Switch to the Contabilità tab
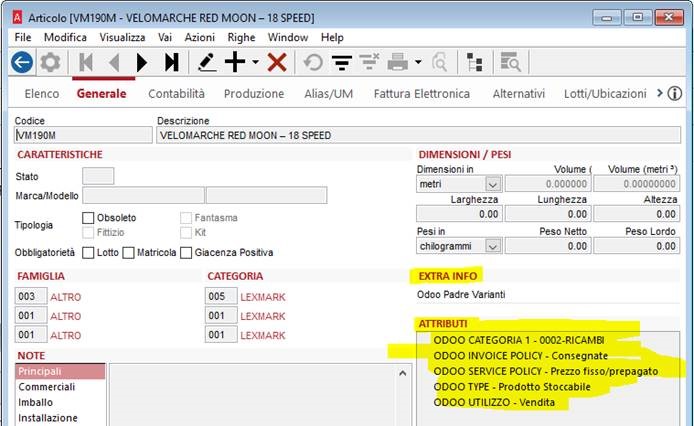This screenshot has height=426, width=694. [x=176, y=94]
